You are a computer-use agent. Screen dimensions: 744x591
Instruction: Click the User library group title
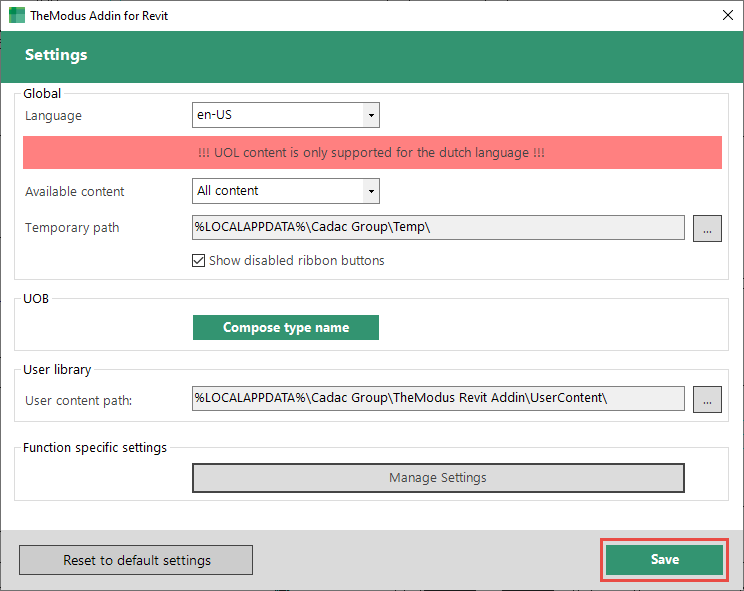(x=57, y=369)
